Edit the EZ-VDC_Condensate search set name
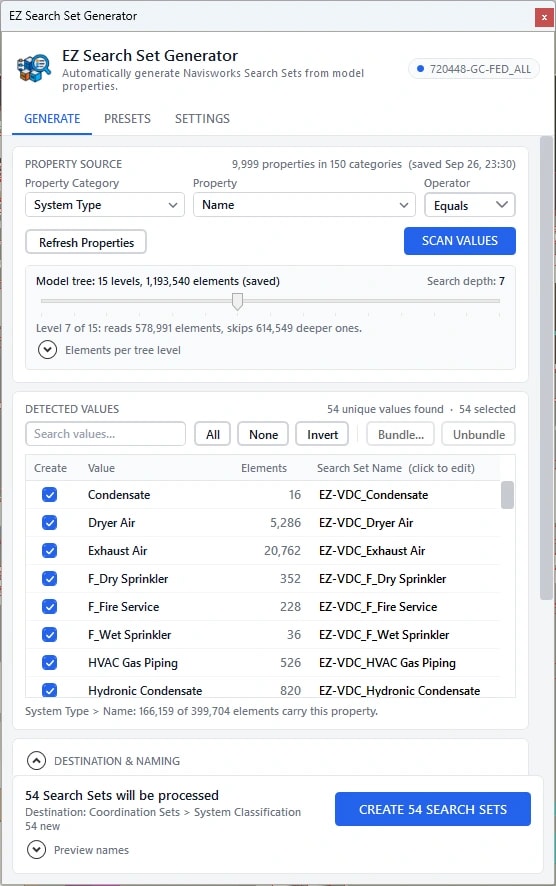Image resolution: width=556 pixels, height=886 pixels. tap(373, 495)
